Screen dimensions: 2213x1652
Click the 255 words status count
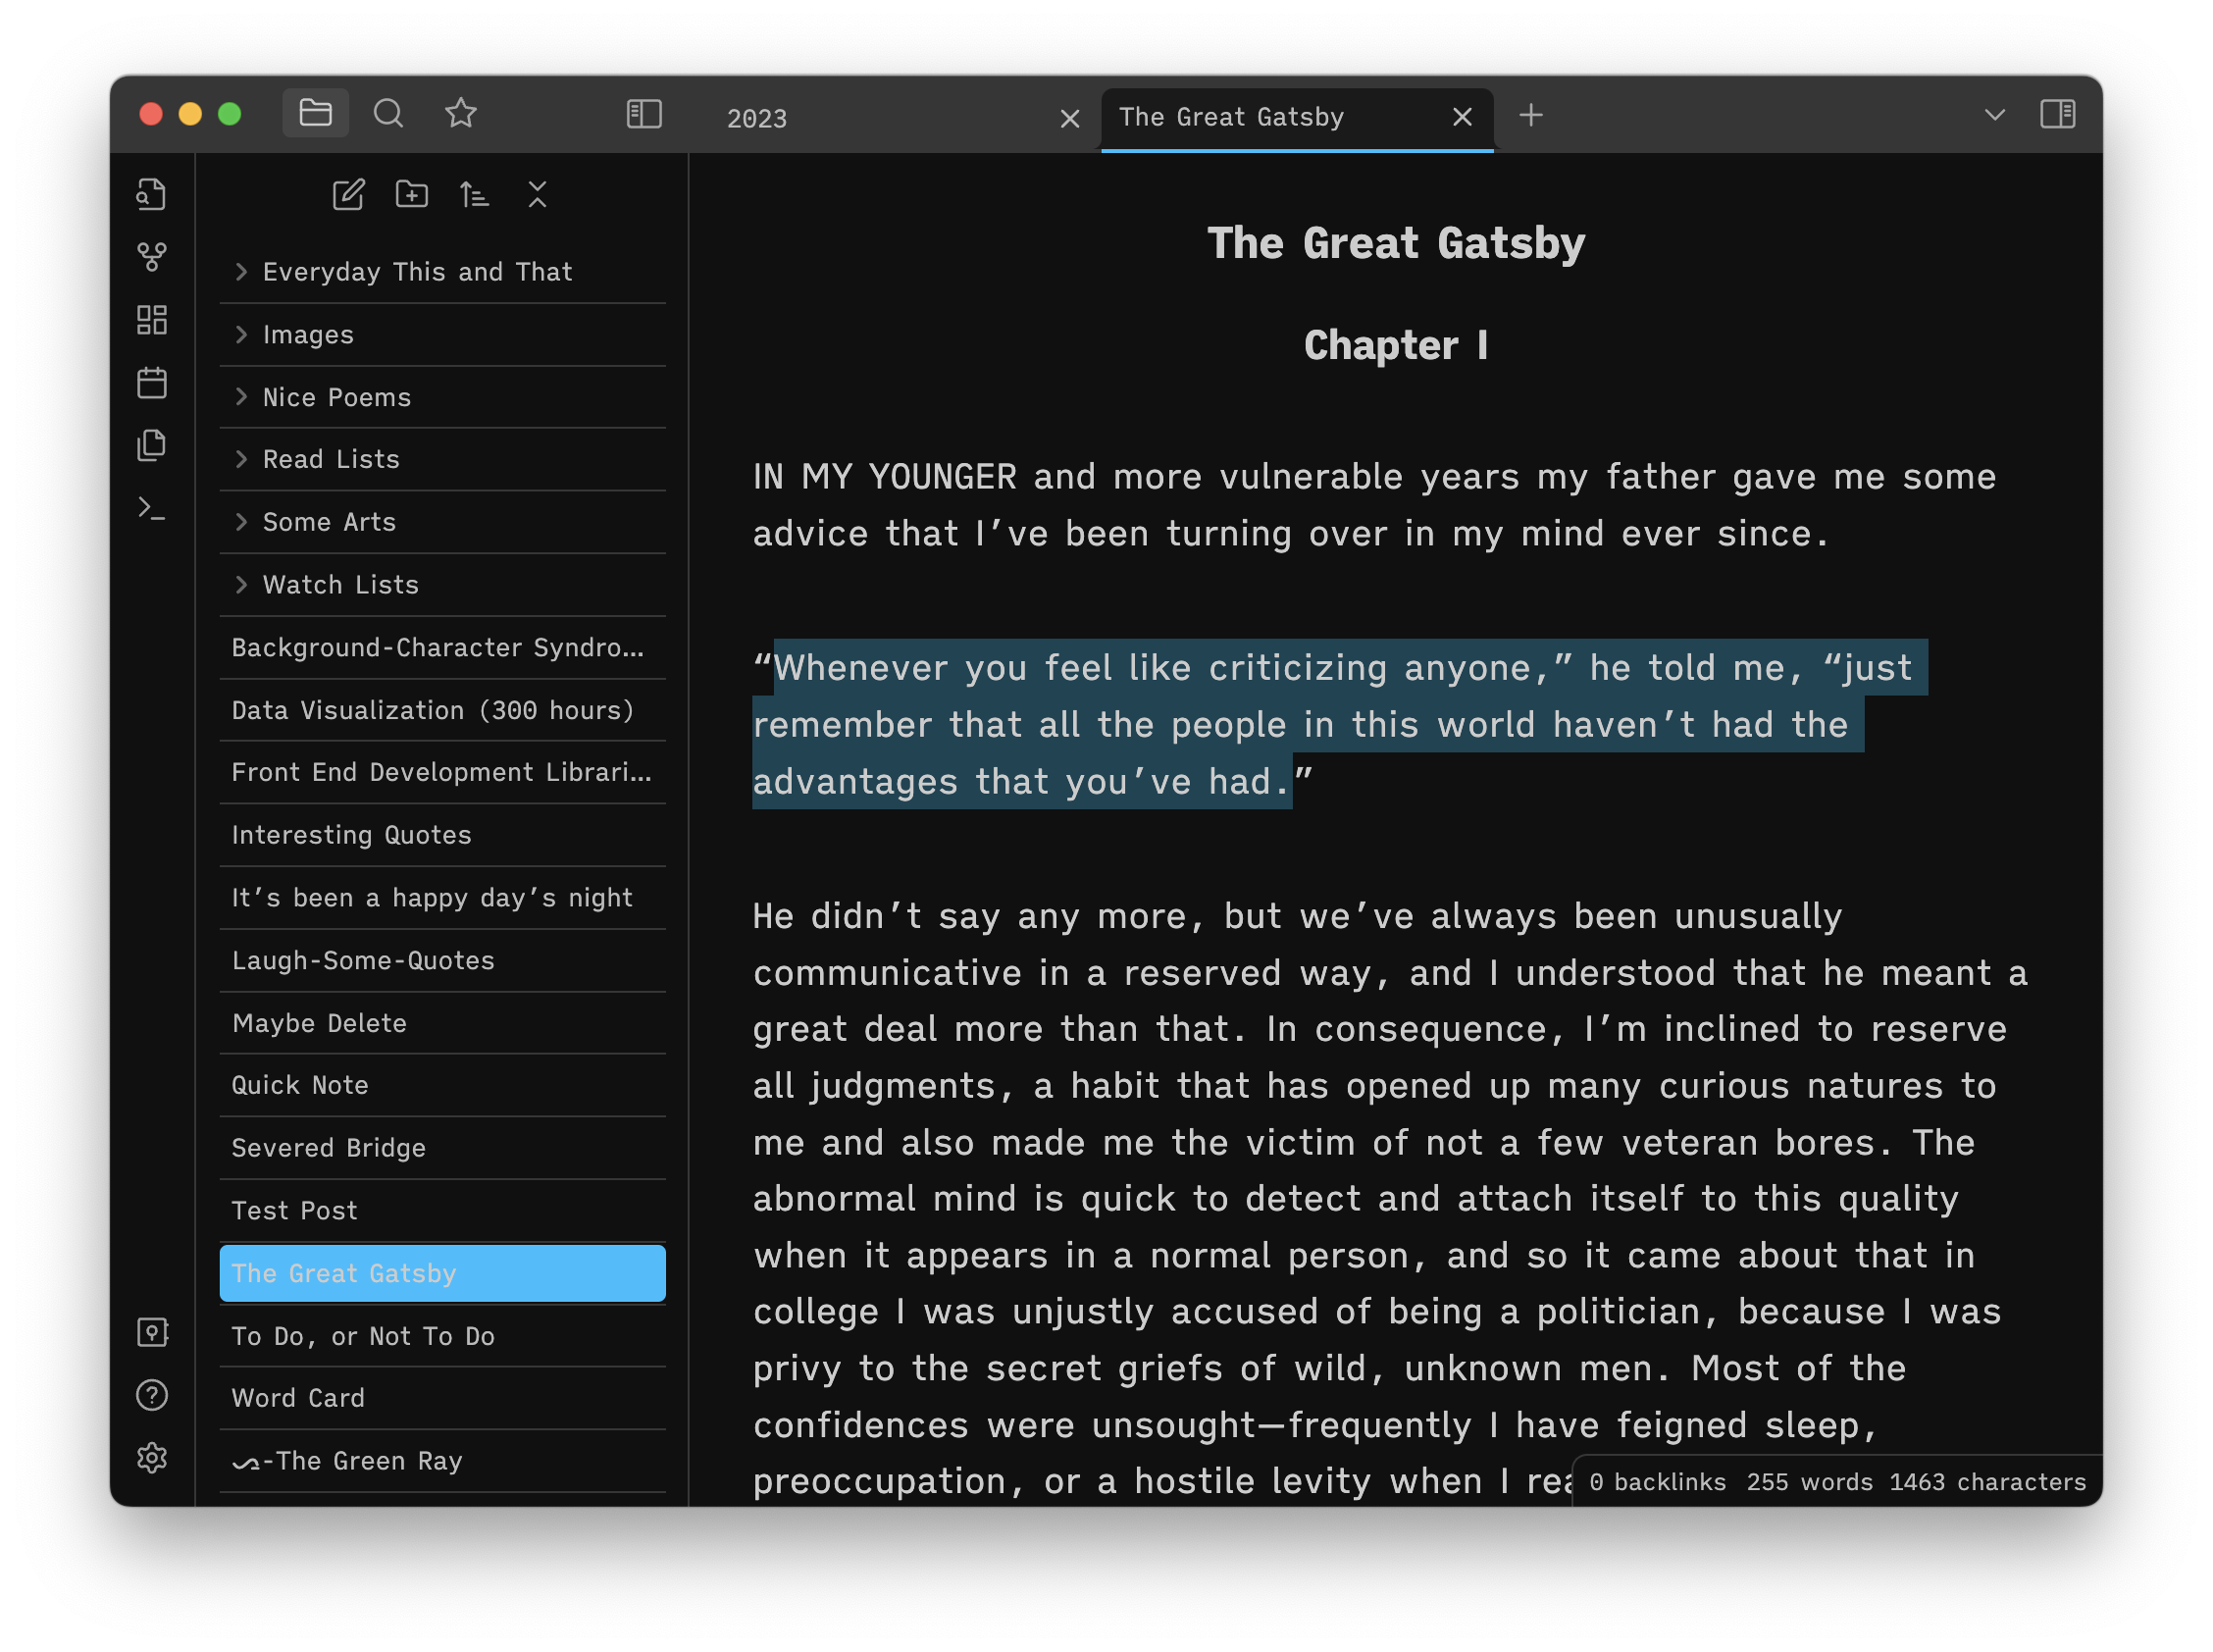[x=1809, y=1482]
